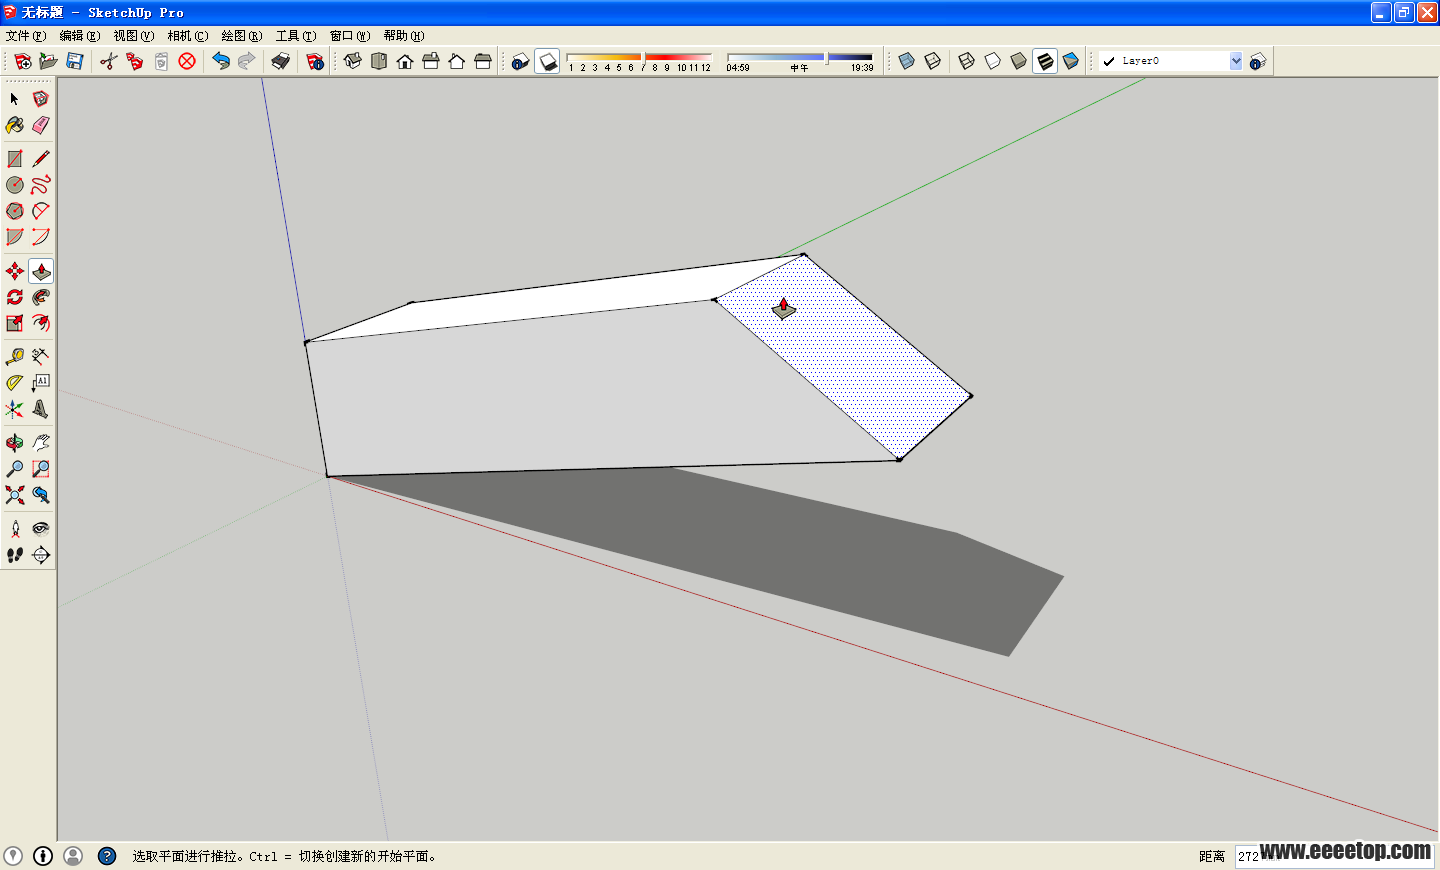
Task: Activate the Freehand squiggle tool
Action: tap(41, 185)
